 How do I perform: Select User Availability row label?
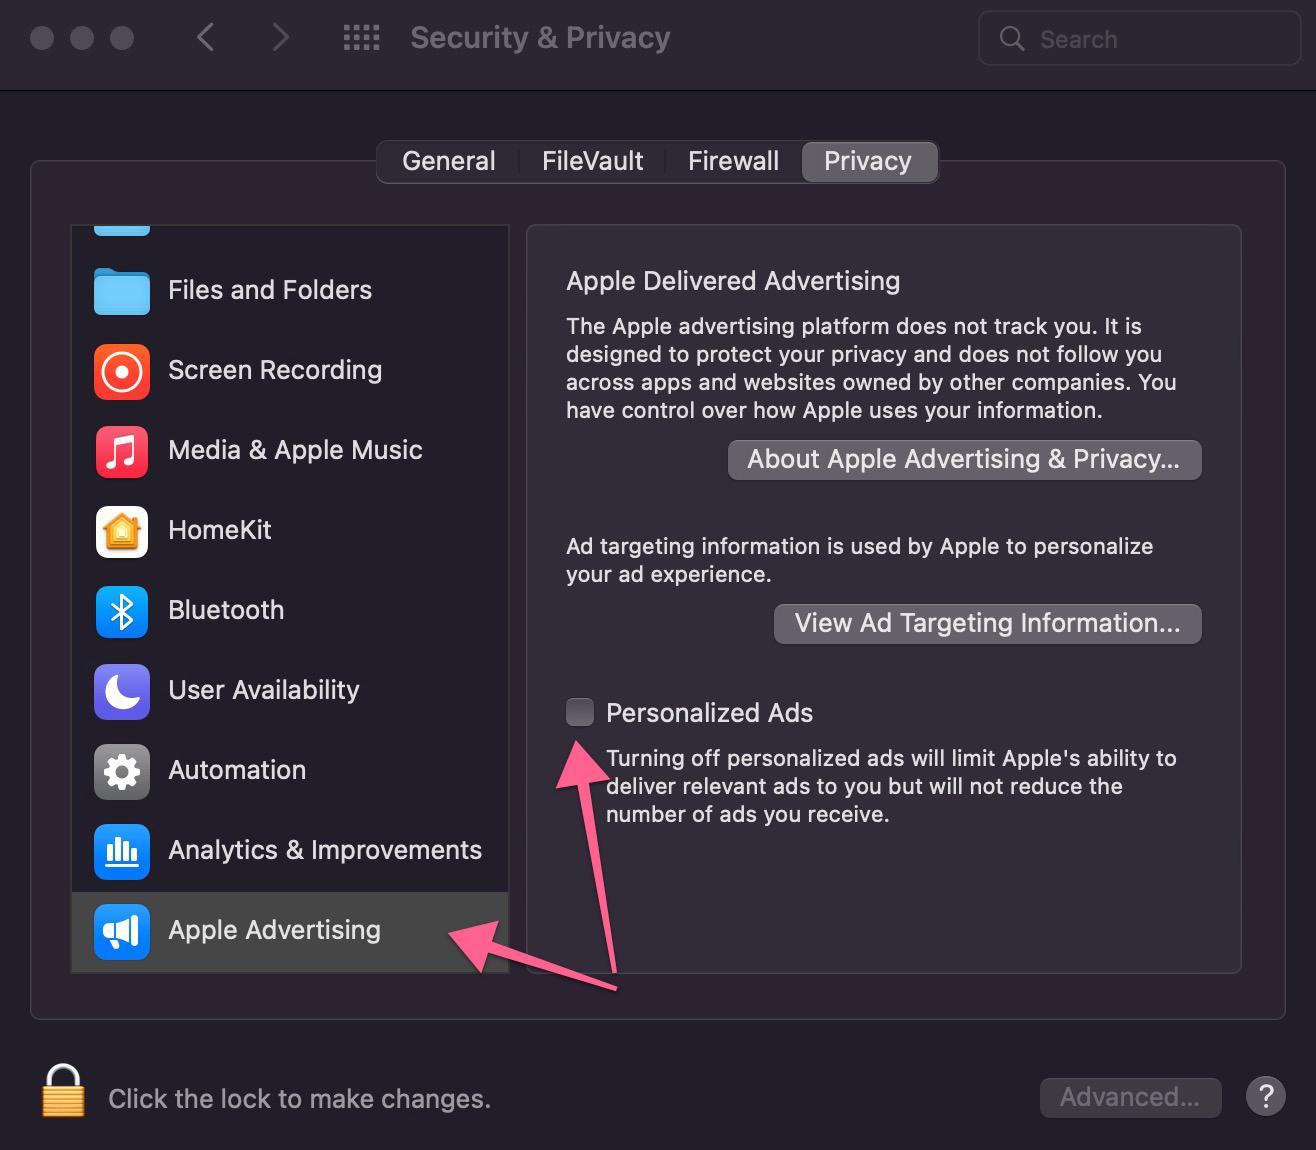point(264,690)
